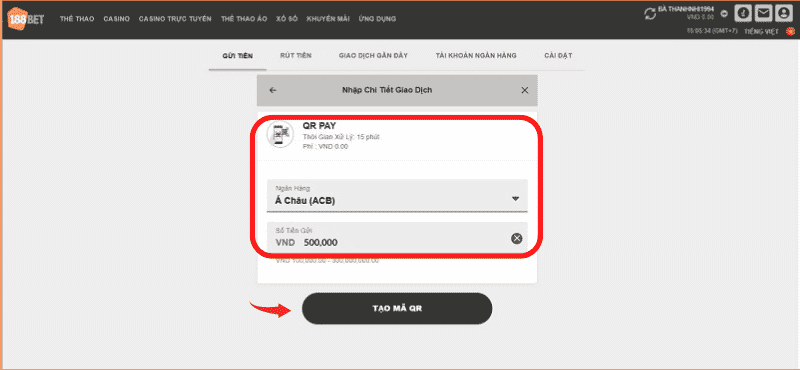Click the GMT+7 clock text
Image resolution: width=800 pixels, height=370 pixels.
712,31
